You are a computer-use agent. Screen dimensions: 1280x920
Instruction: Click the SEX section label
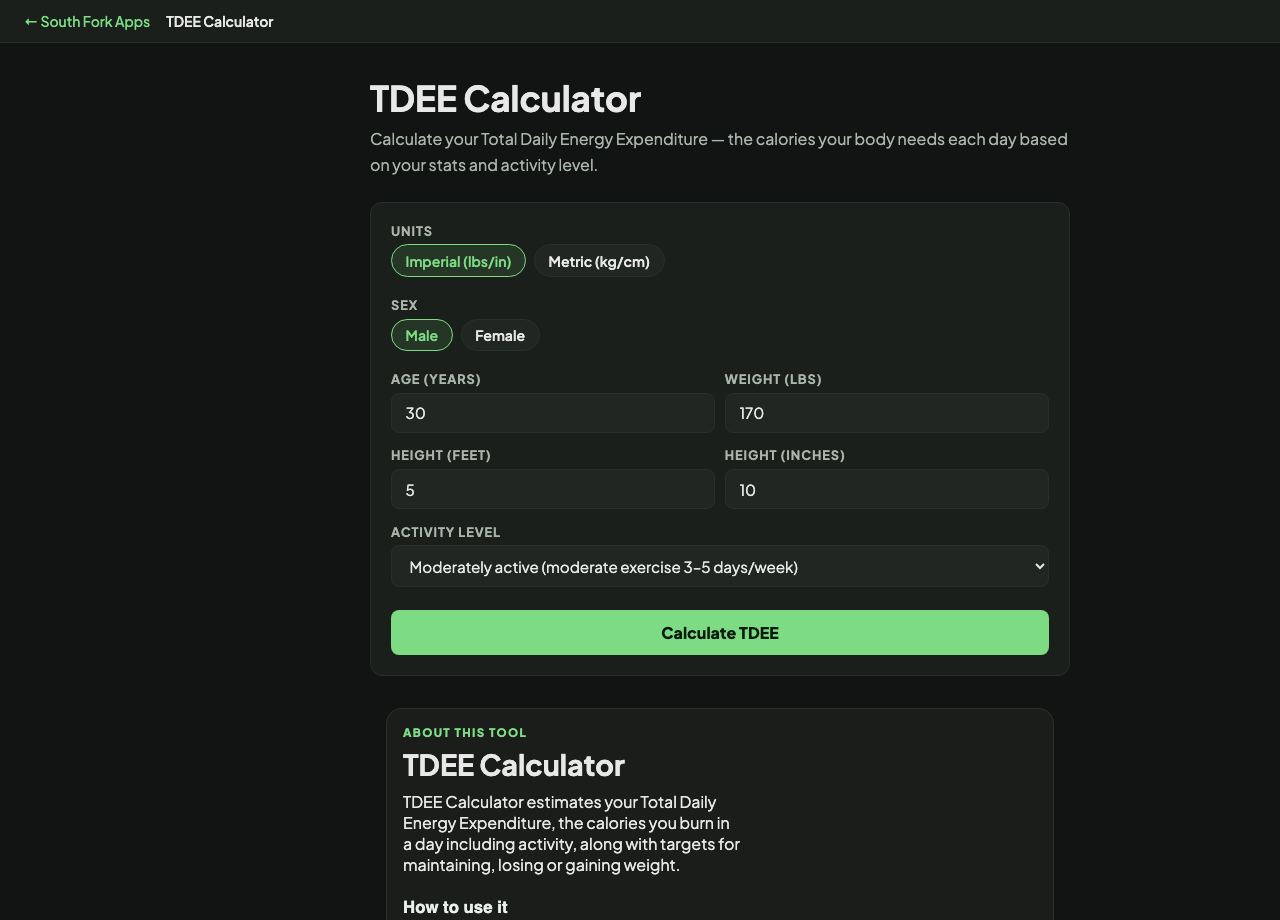point(404,305)
